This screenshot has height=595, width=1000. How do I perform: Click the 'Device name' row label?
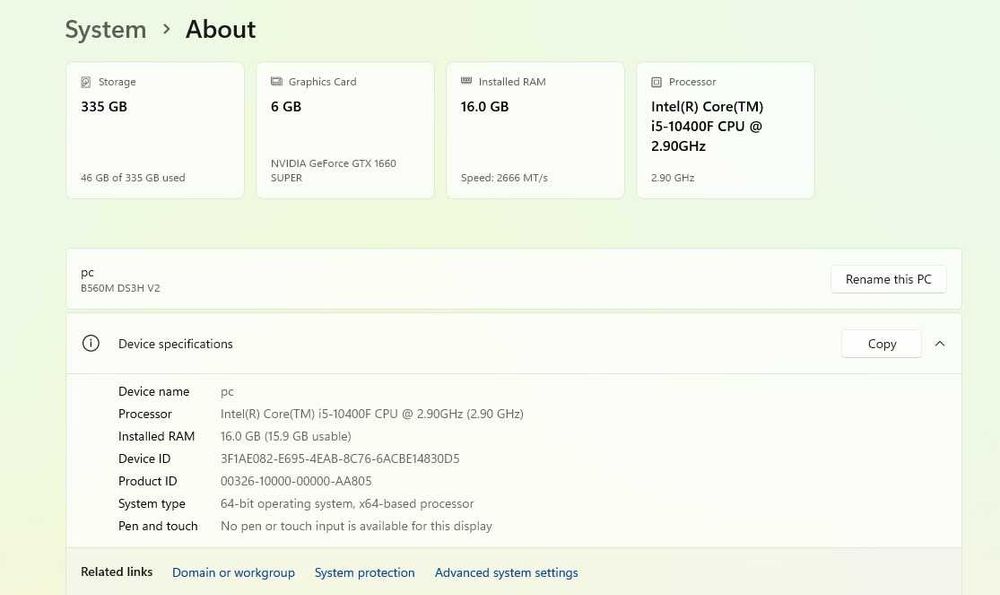click(154, 392)
